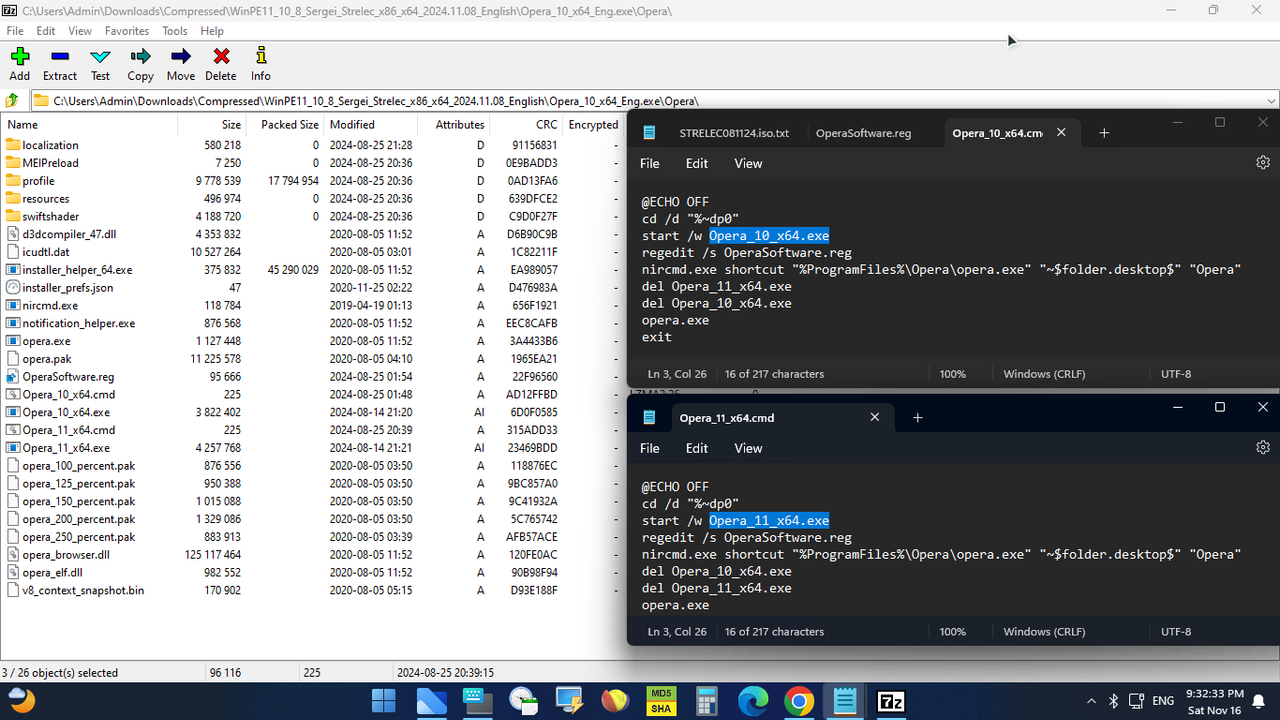Open Microsoft Edge from the taskbar
This screenshot has height=720, width=1280.
tap(753, 701)
